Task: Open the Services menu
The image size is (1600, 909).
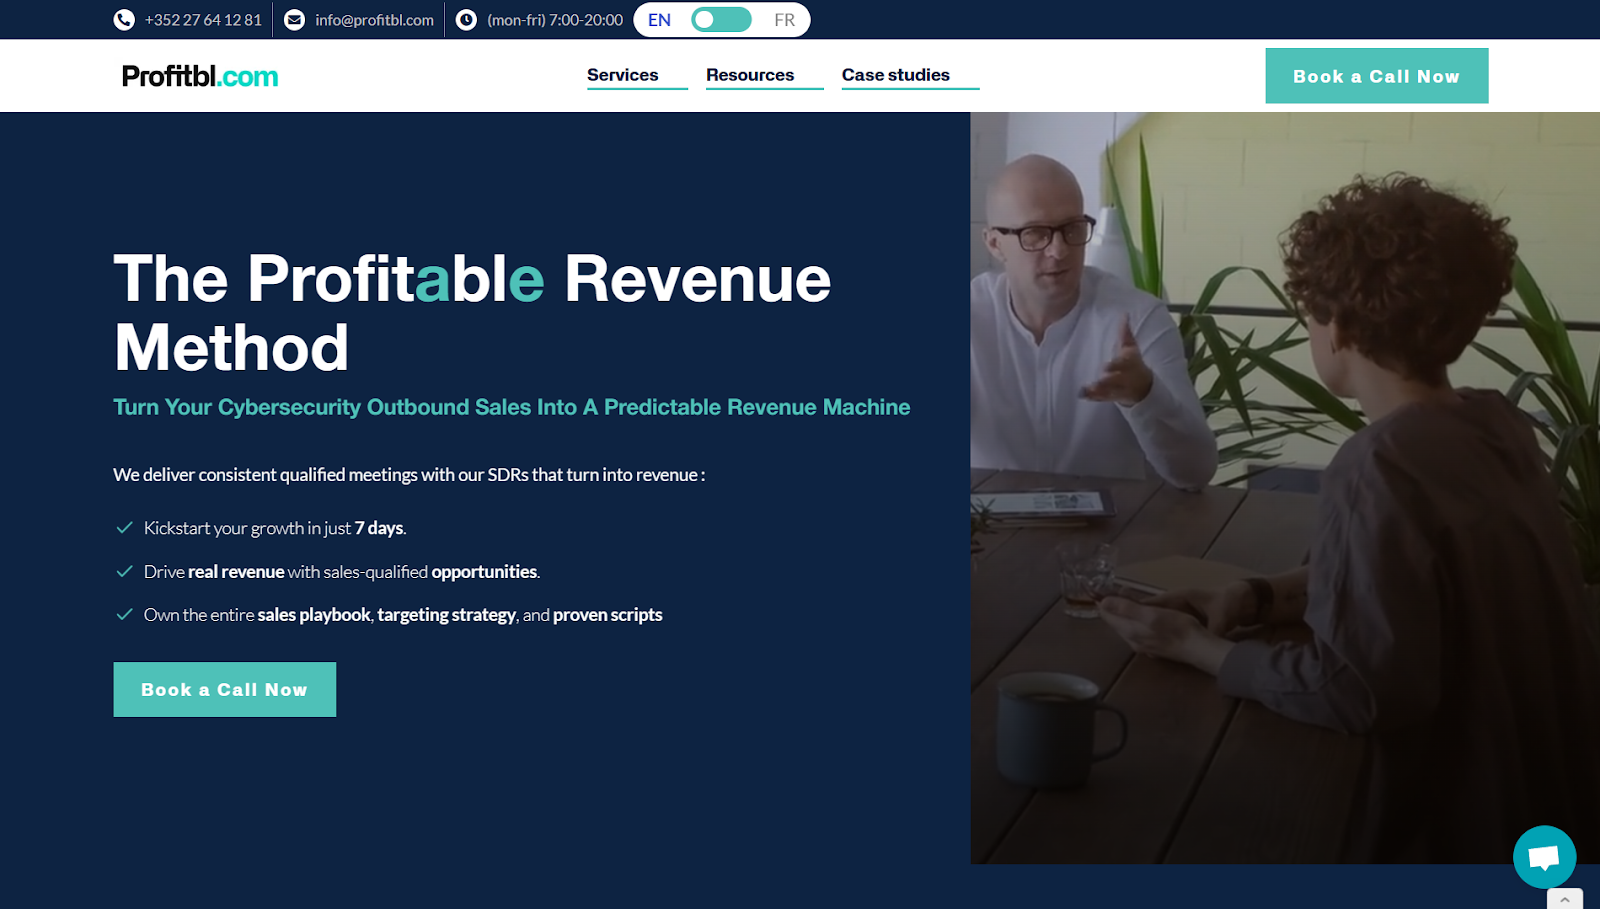Action: pos(623,75)
